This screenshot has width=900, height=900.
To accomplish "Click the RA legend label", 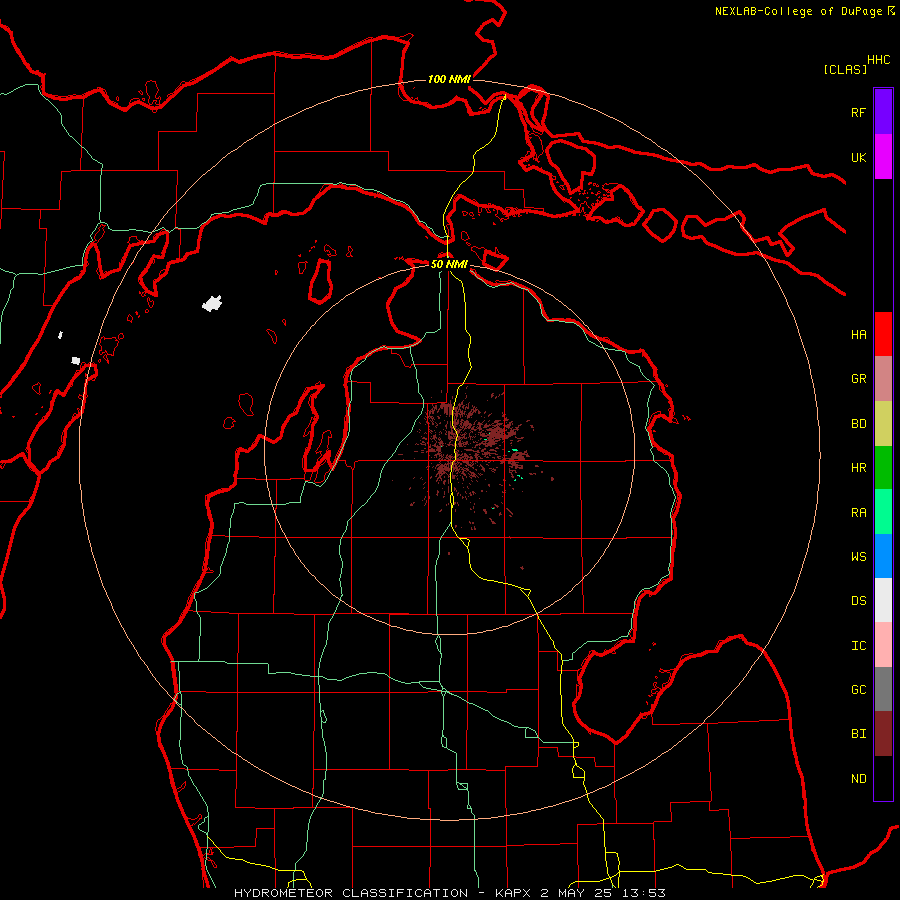I will pos(858,513).
